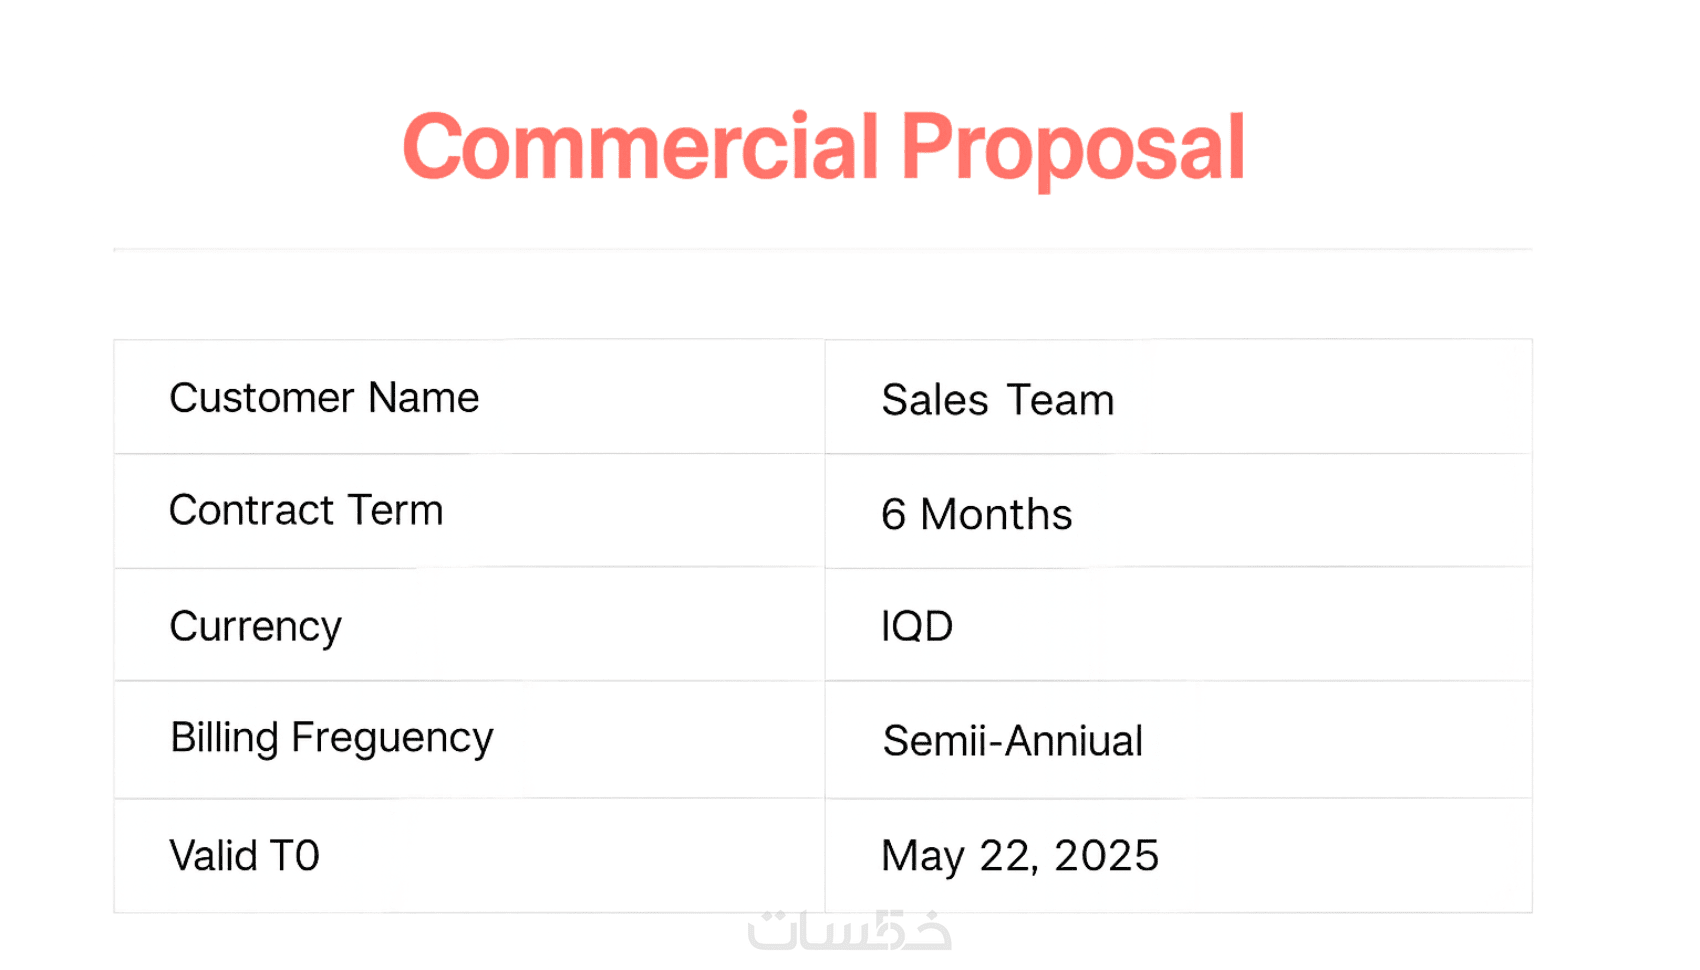Select the word "Team" in first row
This screenshot has width=1700, height=970.
(x=1060, y=400)
